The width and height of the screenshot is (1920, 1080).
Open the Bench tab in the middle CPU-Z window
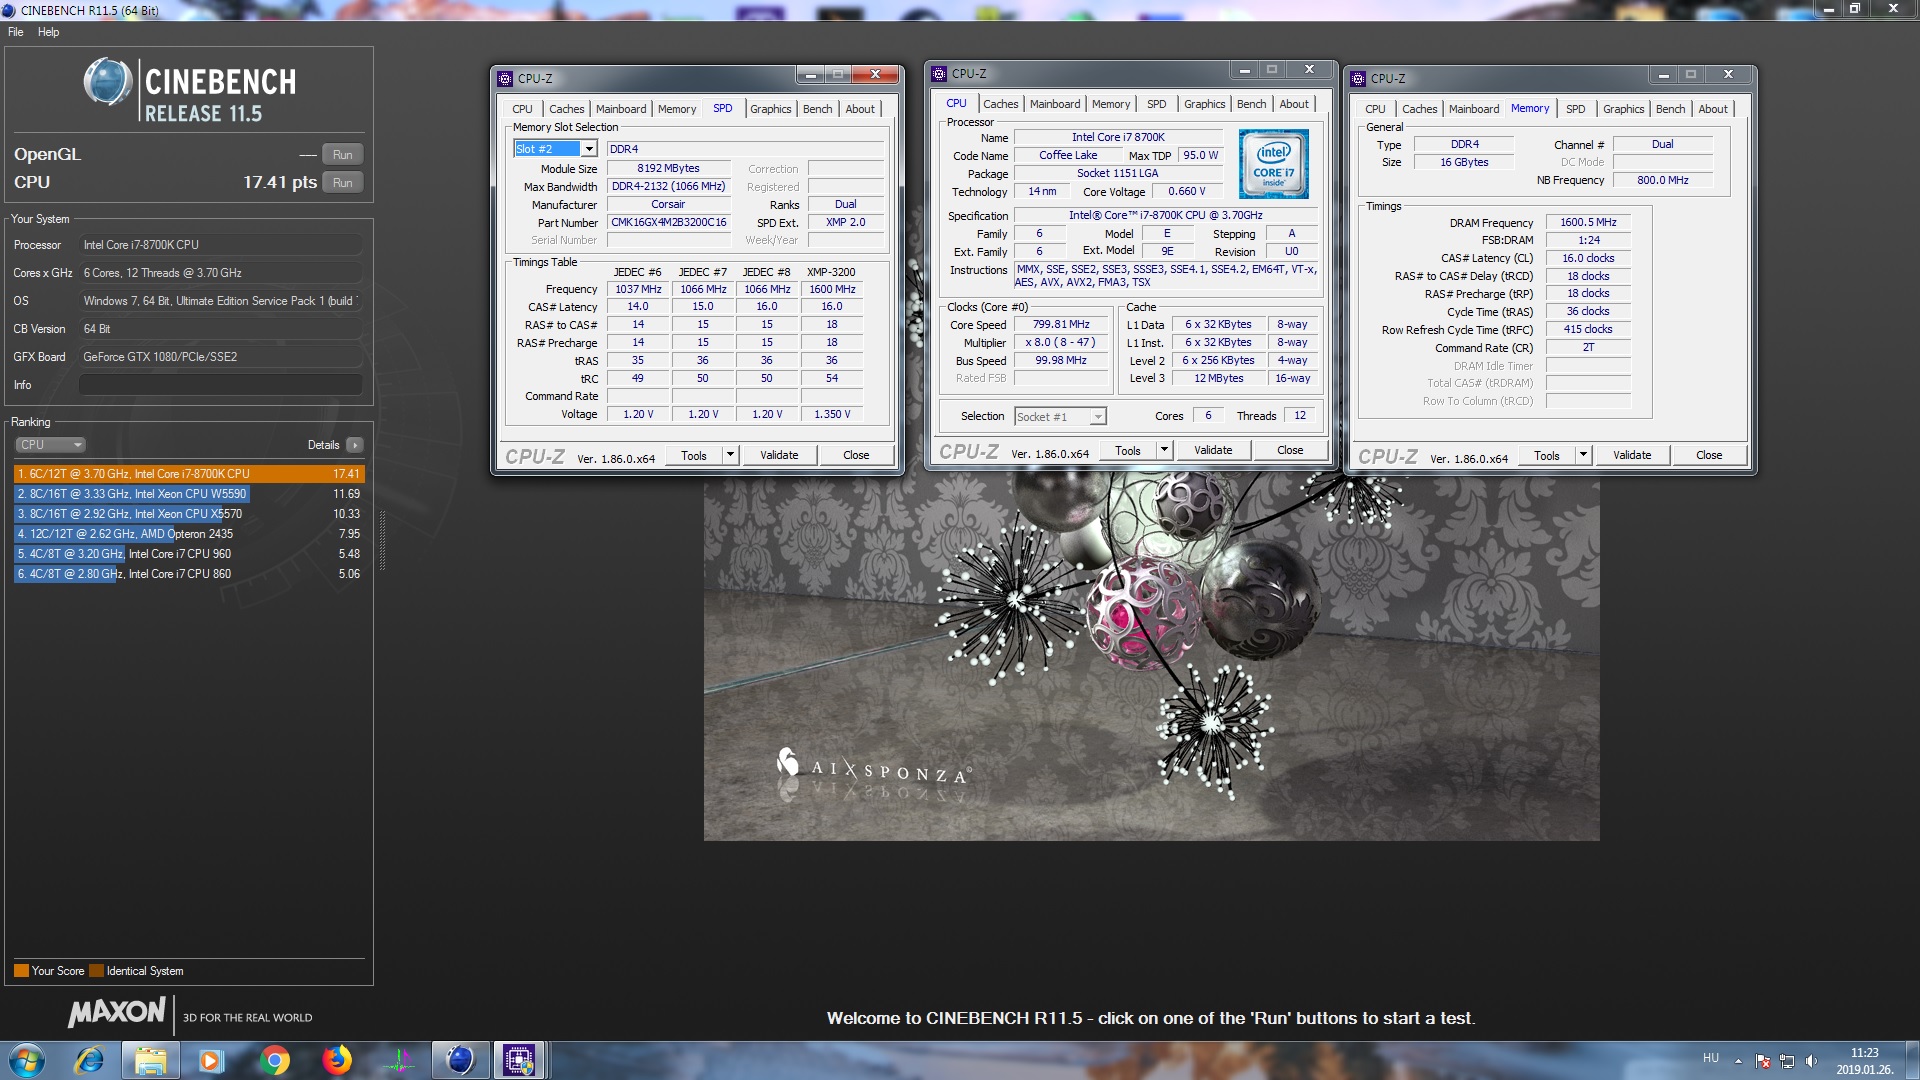pyautogui.click(x=1251, y=104)
